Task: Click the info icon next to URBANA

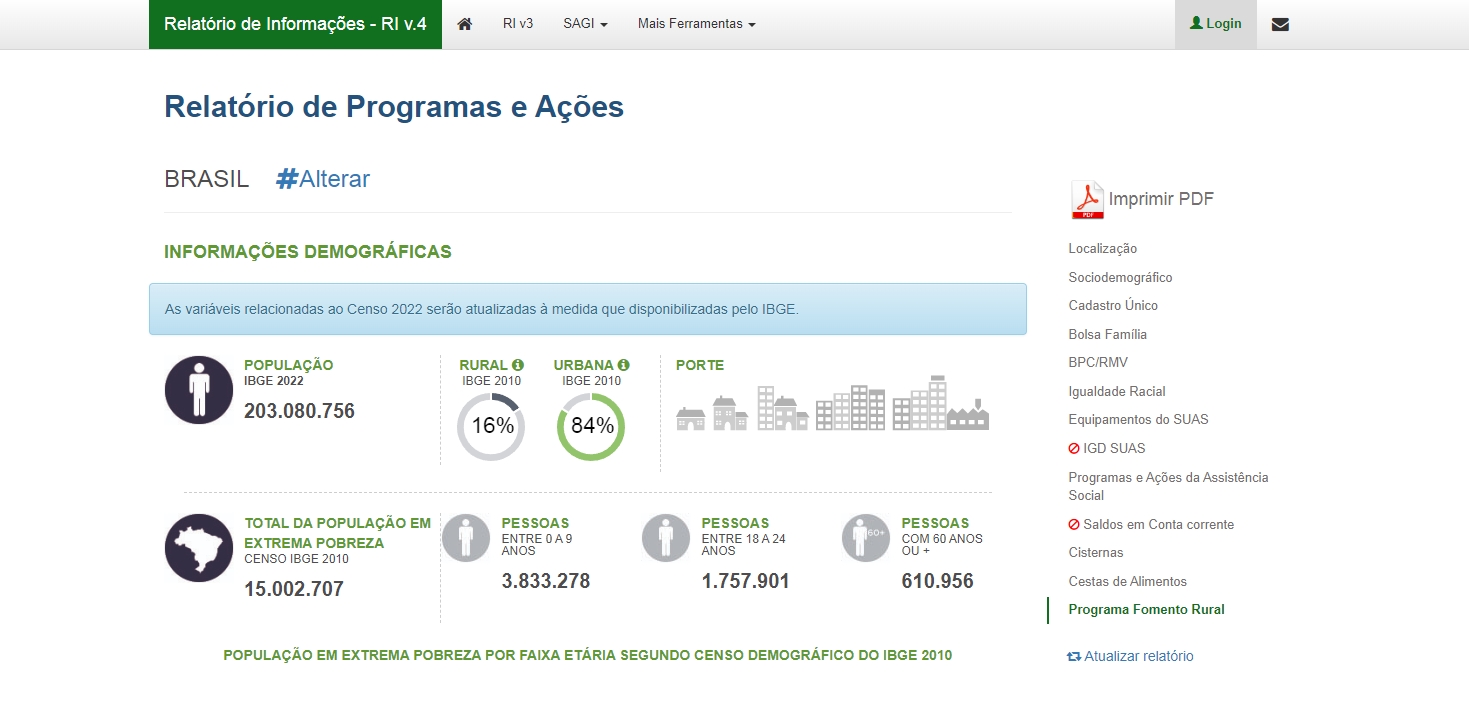Action: (x=623, y=365)
